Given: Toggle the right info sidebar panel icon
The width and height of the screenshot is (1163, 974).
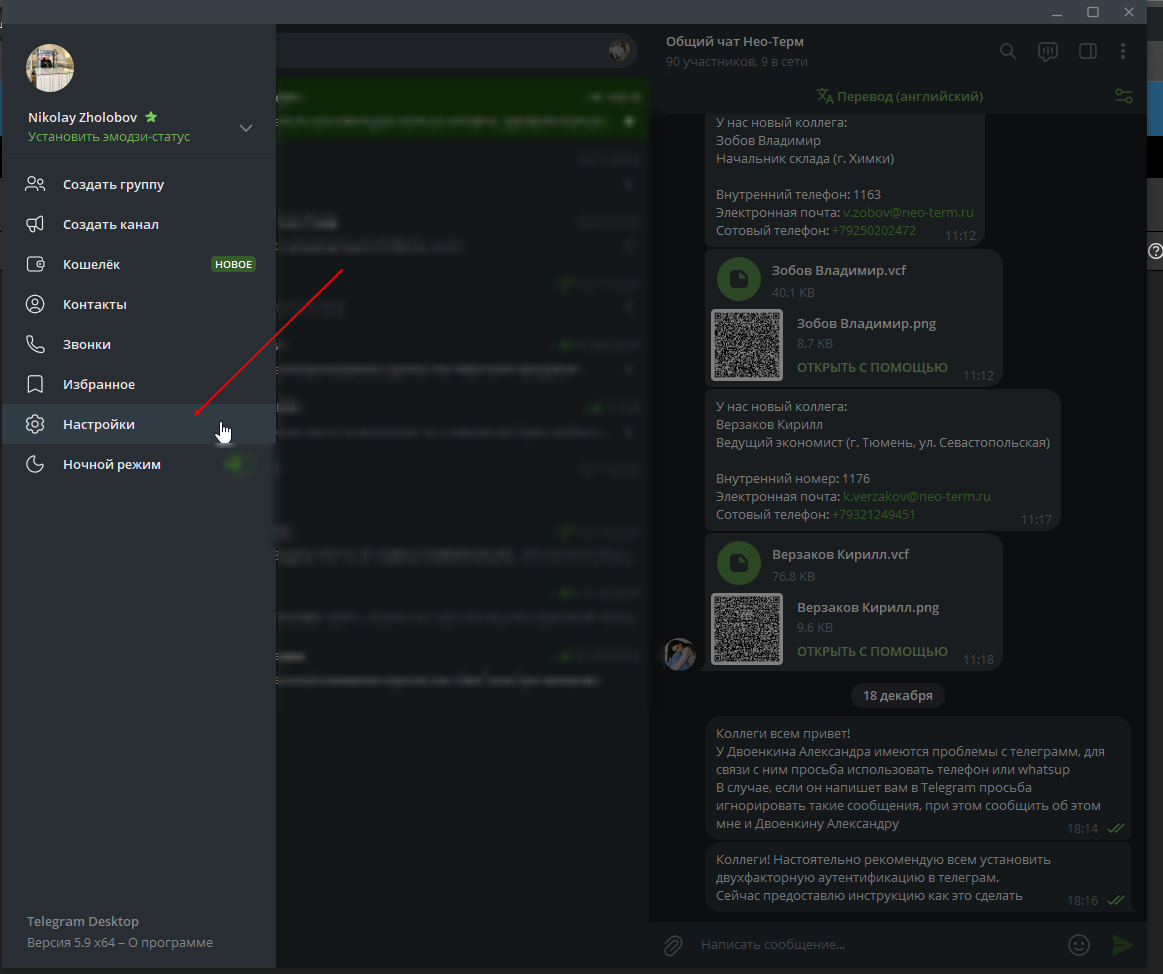Looking at the screenshot, I should point(1087,51).
